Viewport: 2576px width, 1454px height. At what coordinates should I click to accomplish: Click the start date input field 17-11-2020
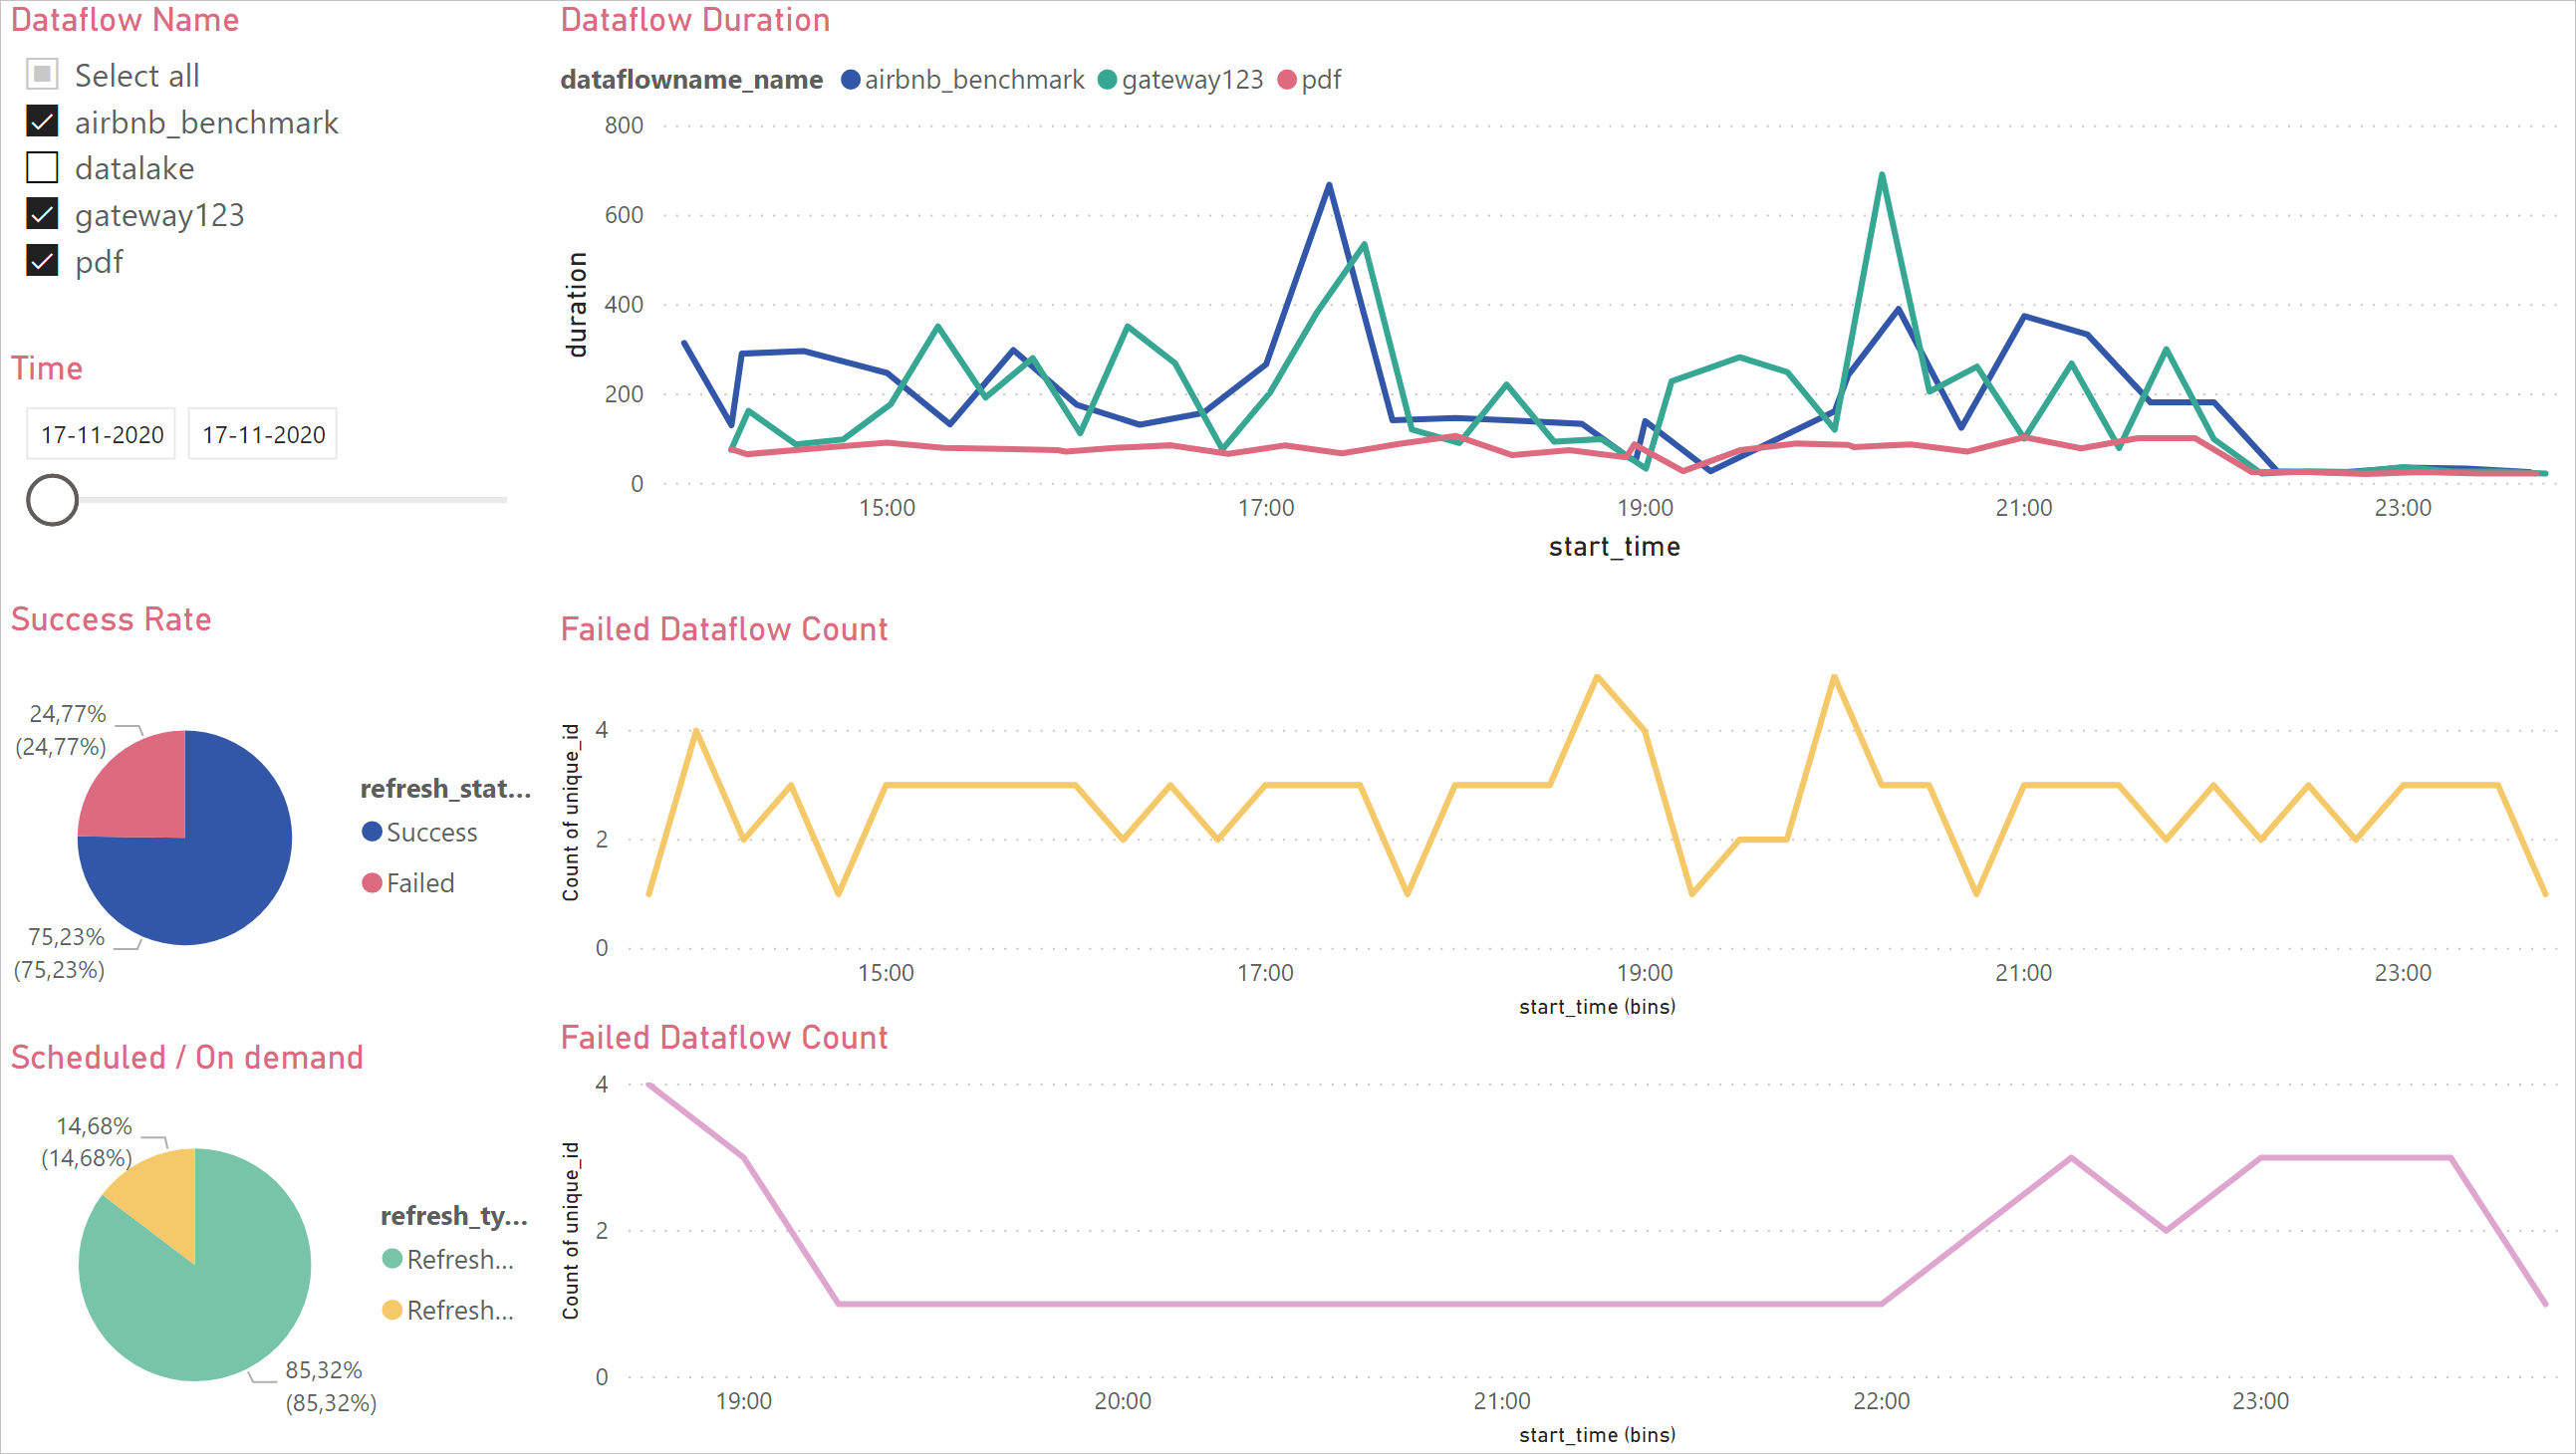101,433
